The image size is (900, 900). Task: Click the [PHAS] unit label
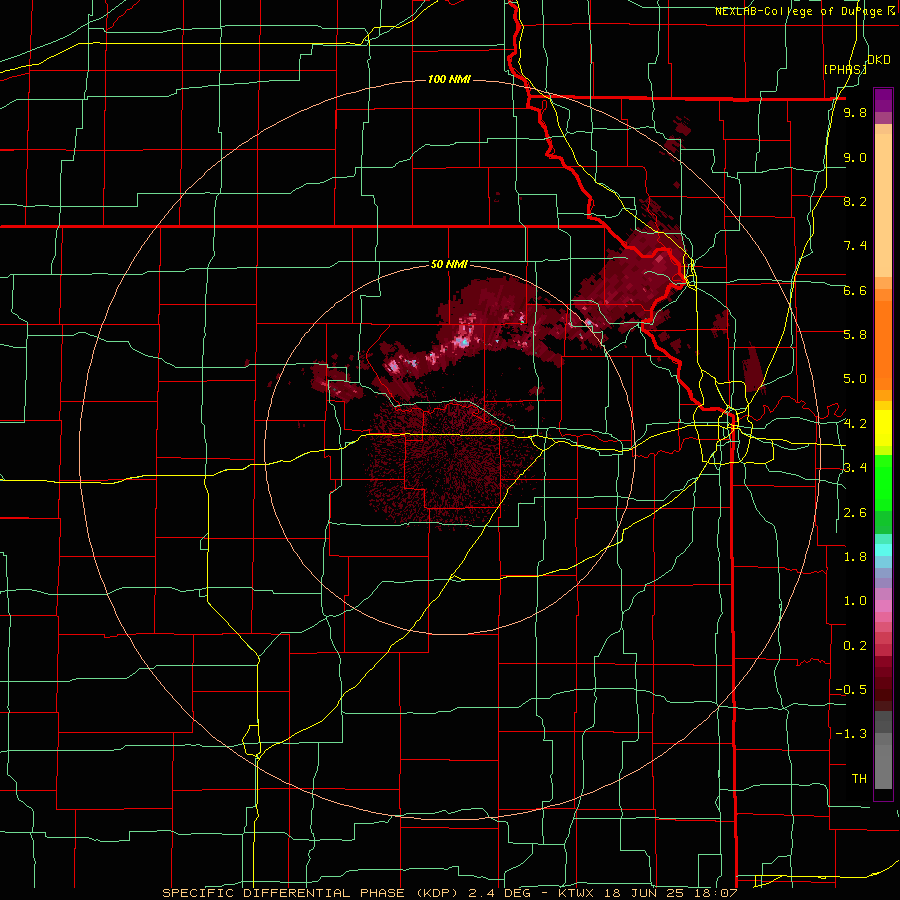click(845, 69)
